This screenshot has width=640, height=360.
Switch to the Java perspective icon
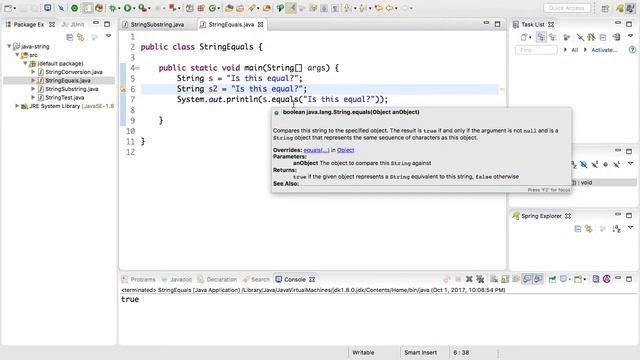point(631,8)
